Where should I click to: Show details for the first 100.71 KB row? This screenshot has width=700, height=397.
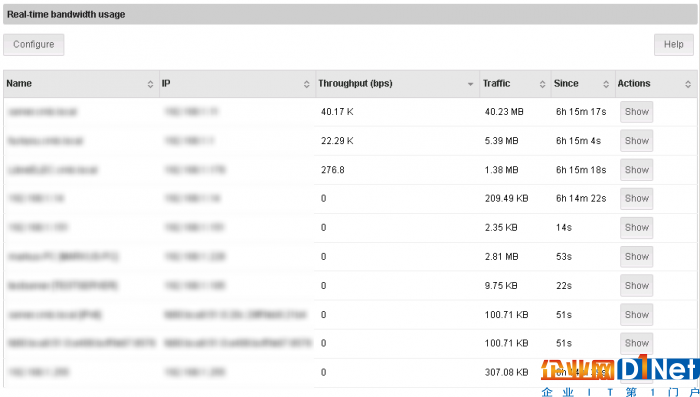click(x=637, y=315)
